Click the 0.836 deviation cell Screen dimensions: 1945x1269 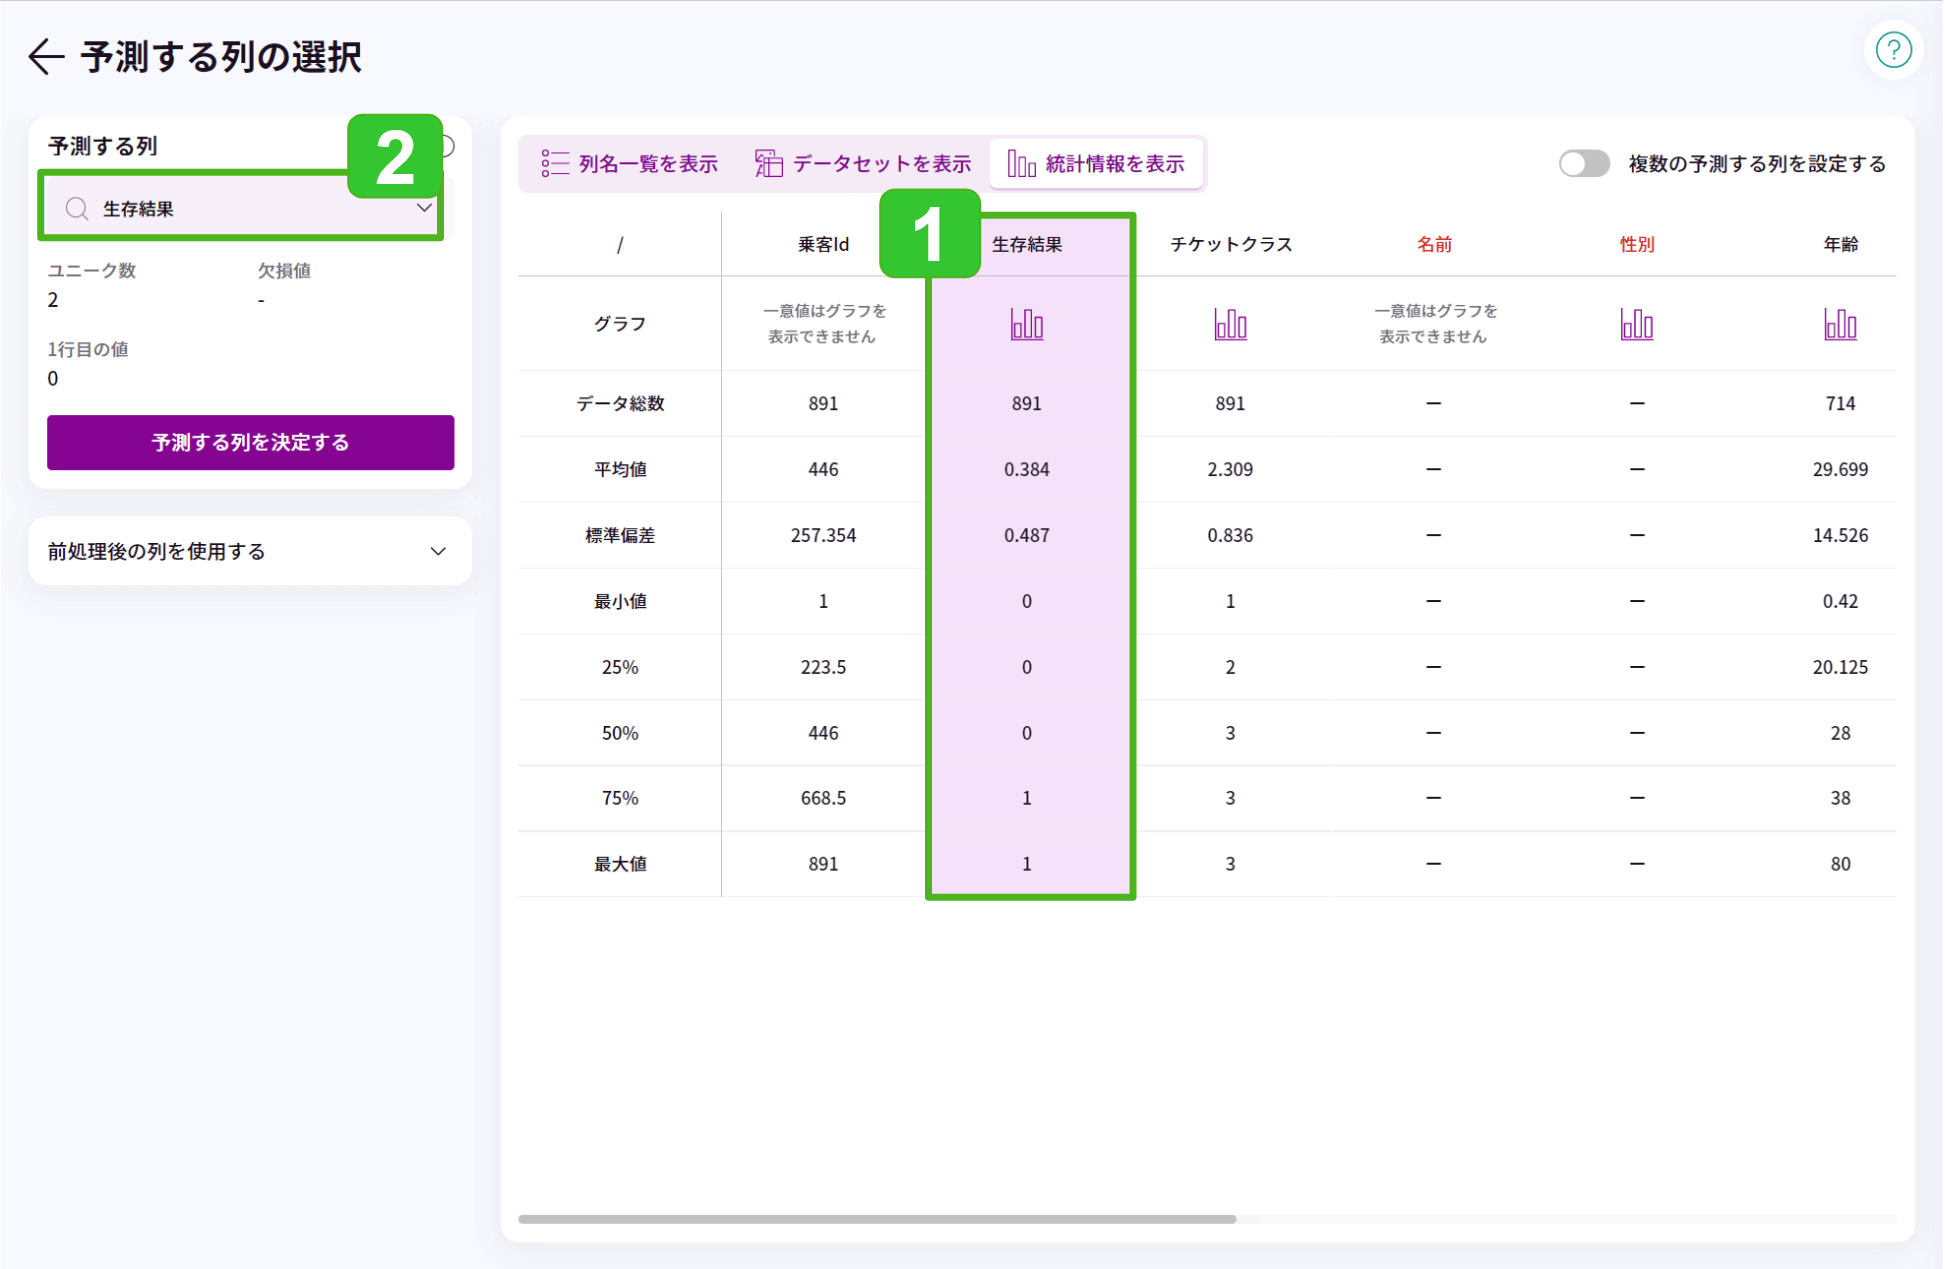pyautogui.click(x=1230, y=535)
